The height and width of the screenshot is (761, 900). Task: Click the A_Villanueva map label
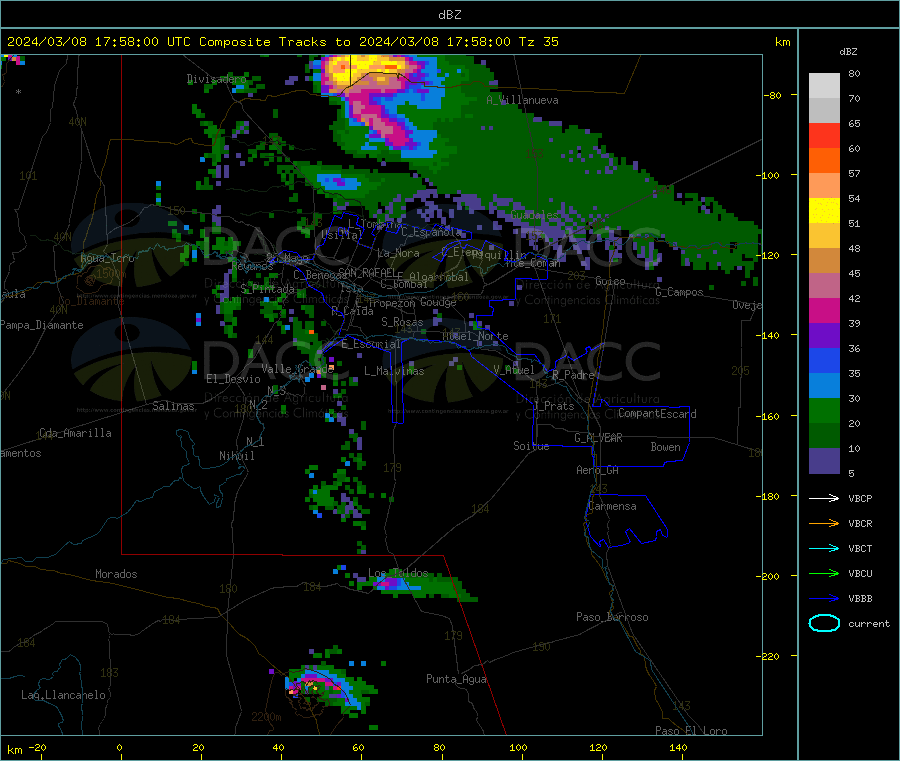pyautogui.click(x=522, y=100)
